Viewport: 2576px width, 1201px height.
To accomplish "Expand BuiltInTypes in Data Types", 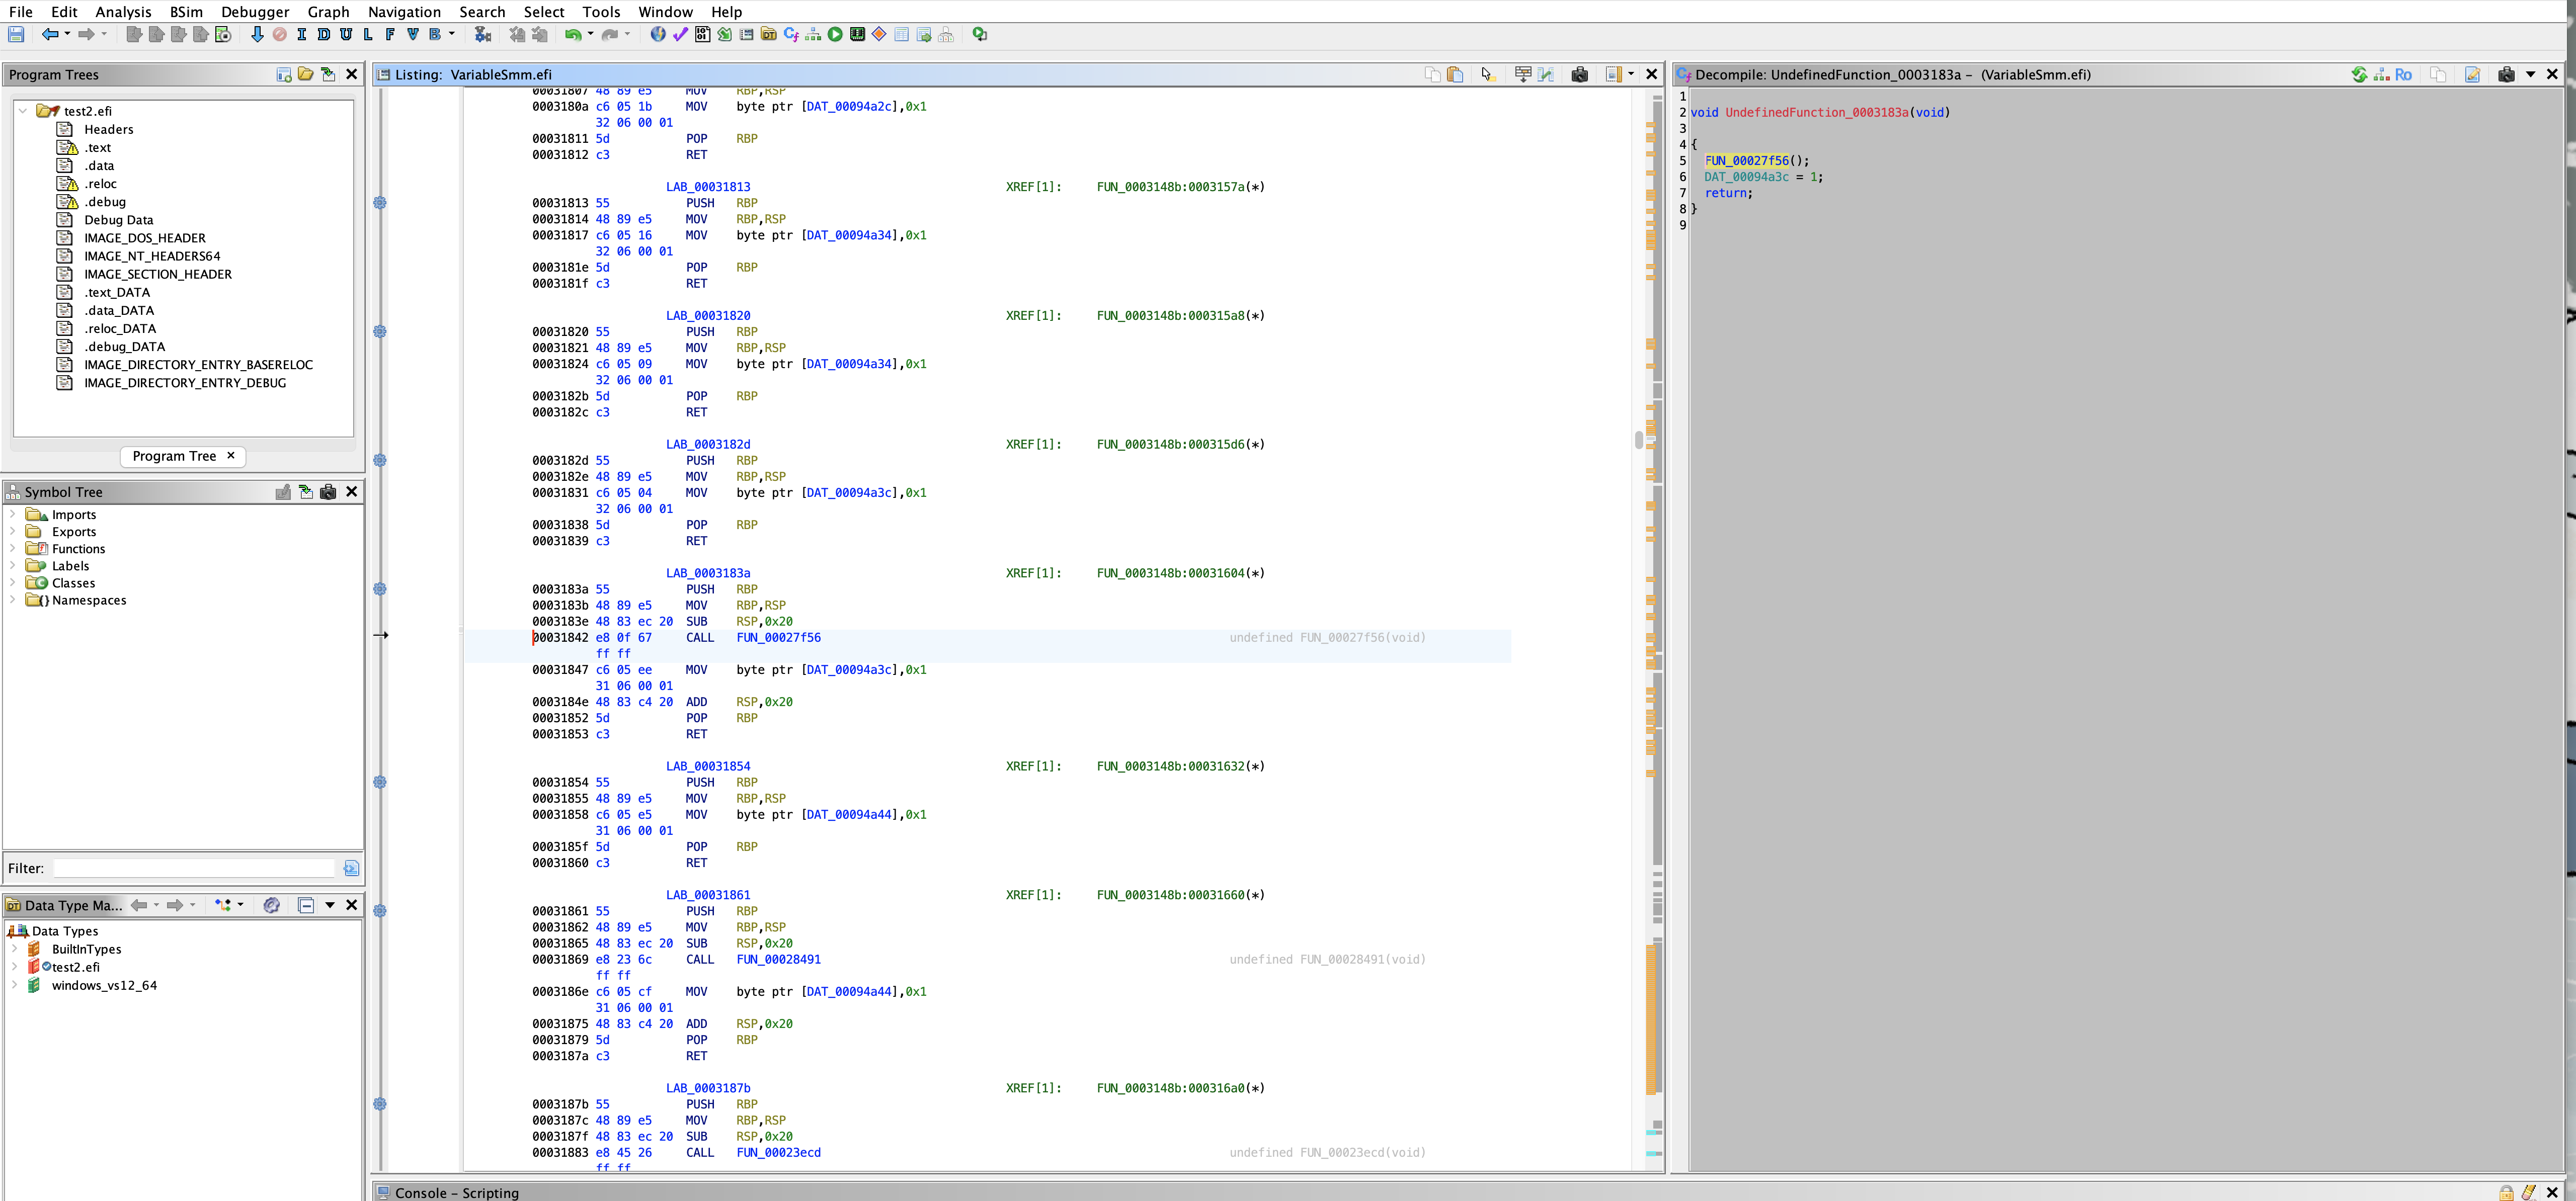I will coord(14,949).
